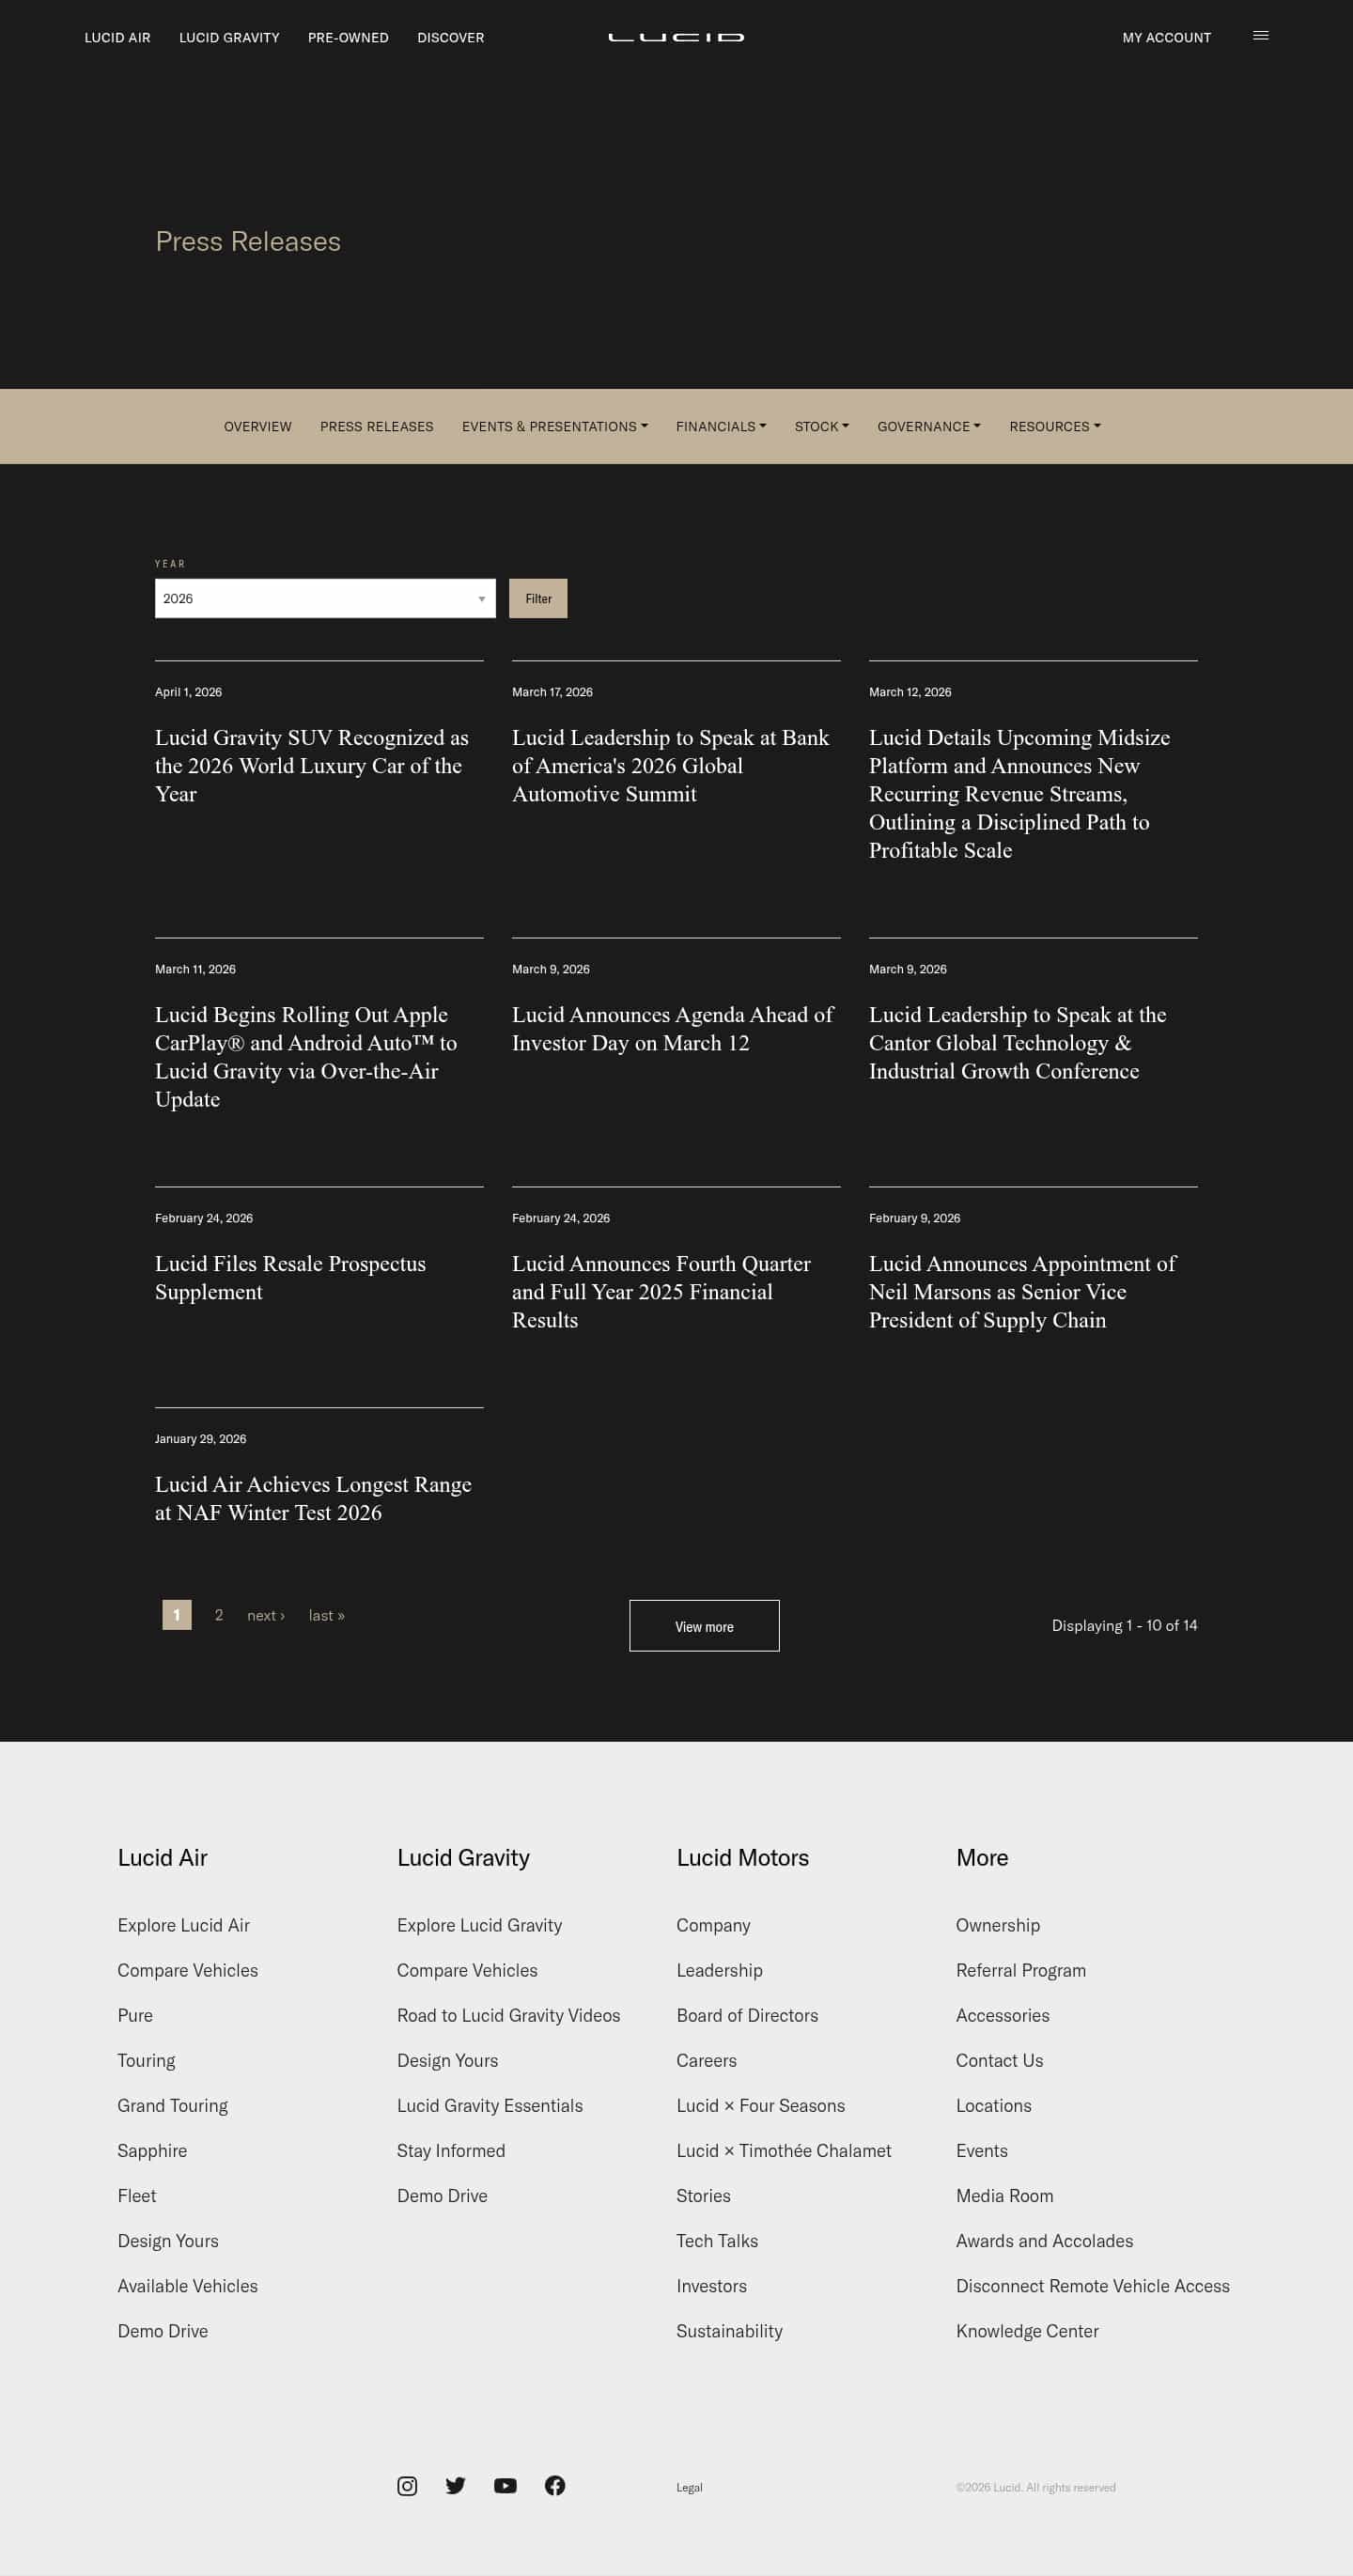Open Lucid's YouTube channel
Viewport: 1353px width, 2576px height.
[506, 2485]
